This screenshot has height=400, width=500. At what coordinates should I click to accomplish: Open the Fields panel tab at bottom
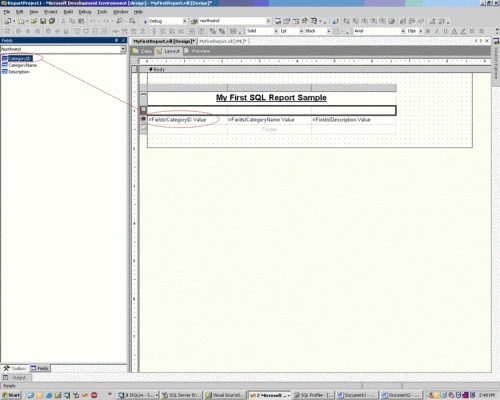click(40, 368)
